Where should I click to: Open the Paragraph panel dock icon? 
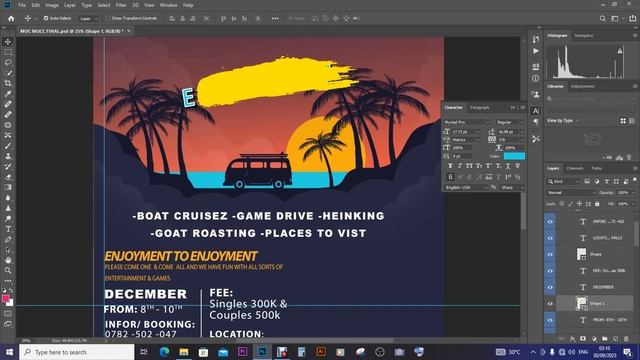pos(536,122)
